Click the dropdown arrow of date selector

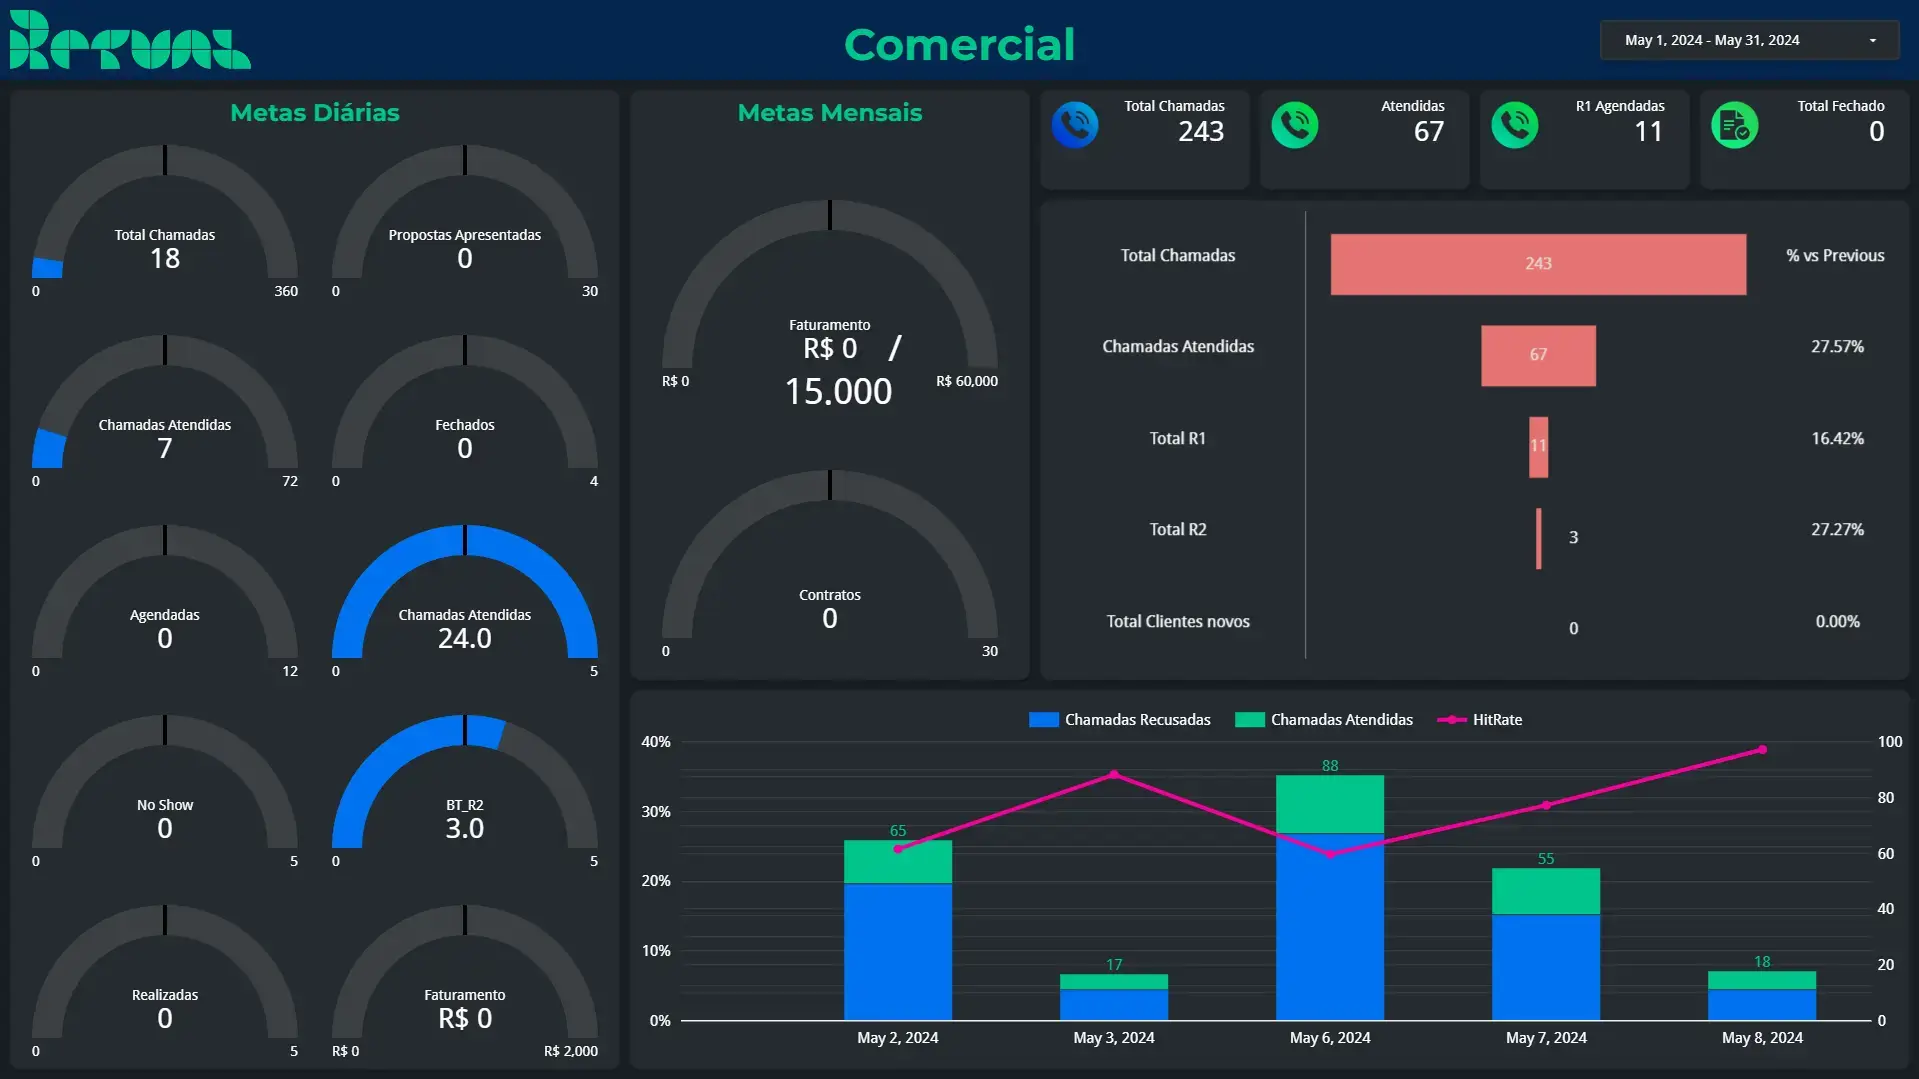(1872, 41)
